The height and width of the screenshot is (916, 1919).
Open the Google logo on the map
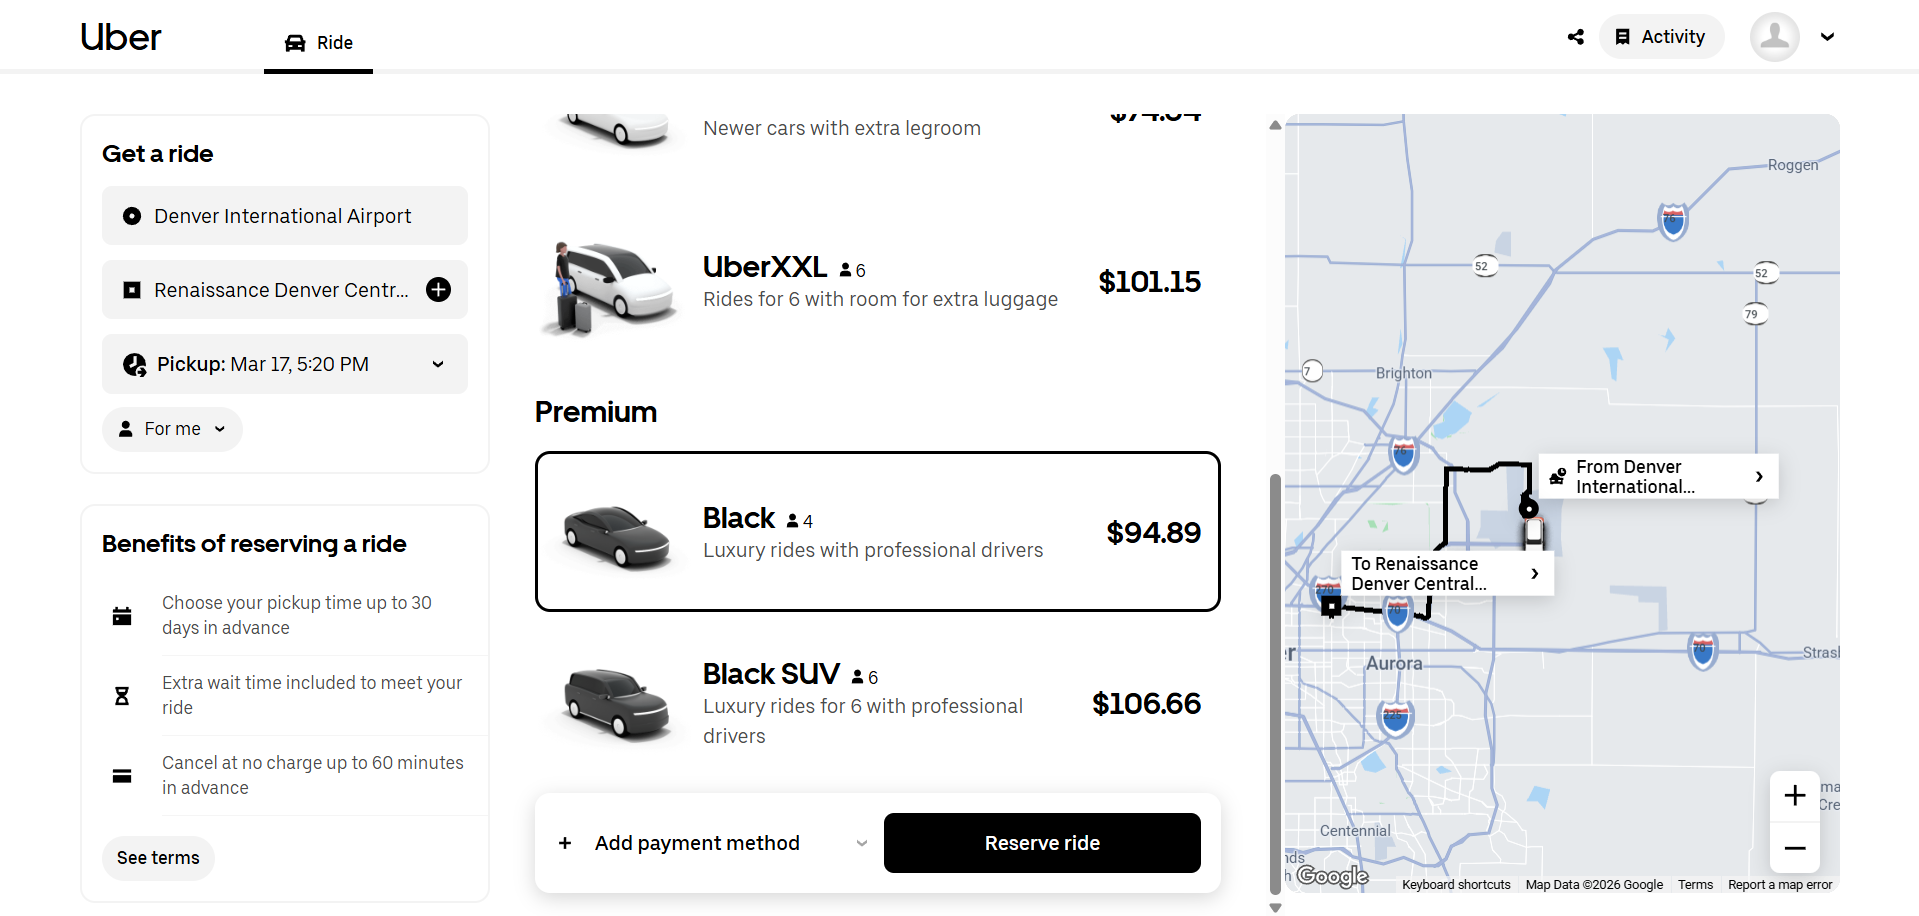point(1332,876)
